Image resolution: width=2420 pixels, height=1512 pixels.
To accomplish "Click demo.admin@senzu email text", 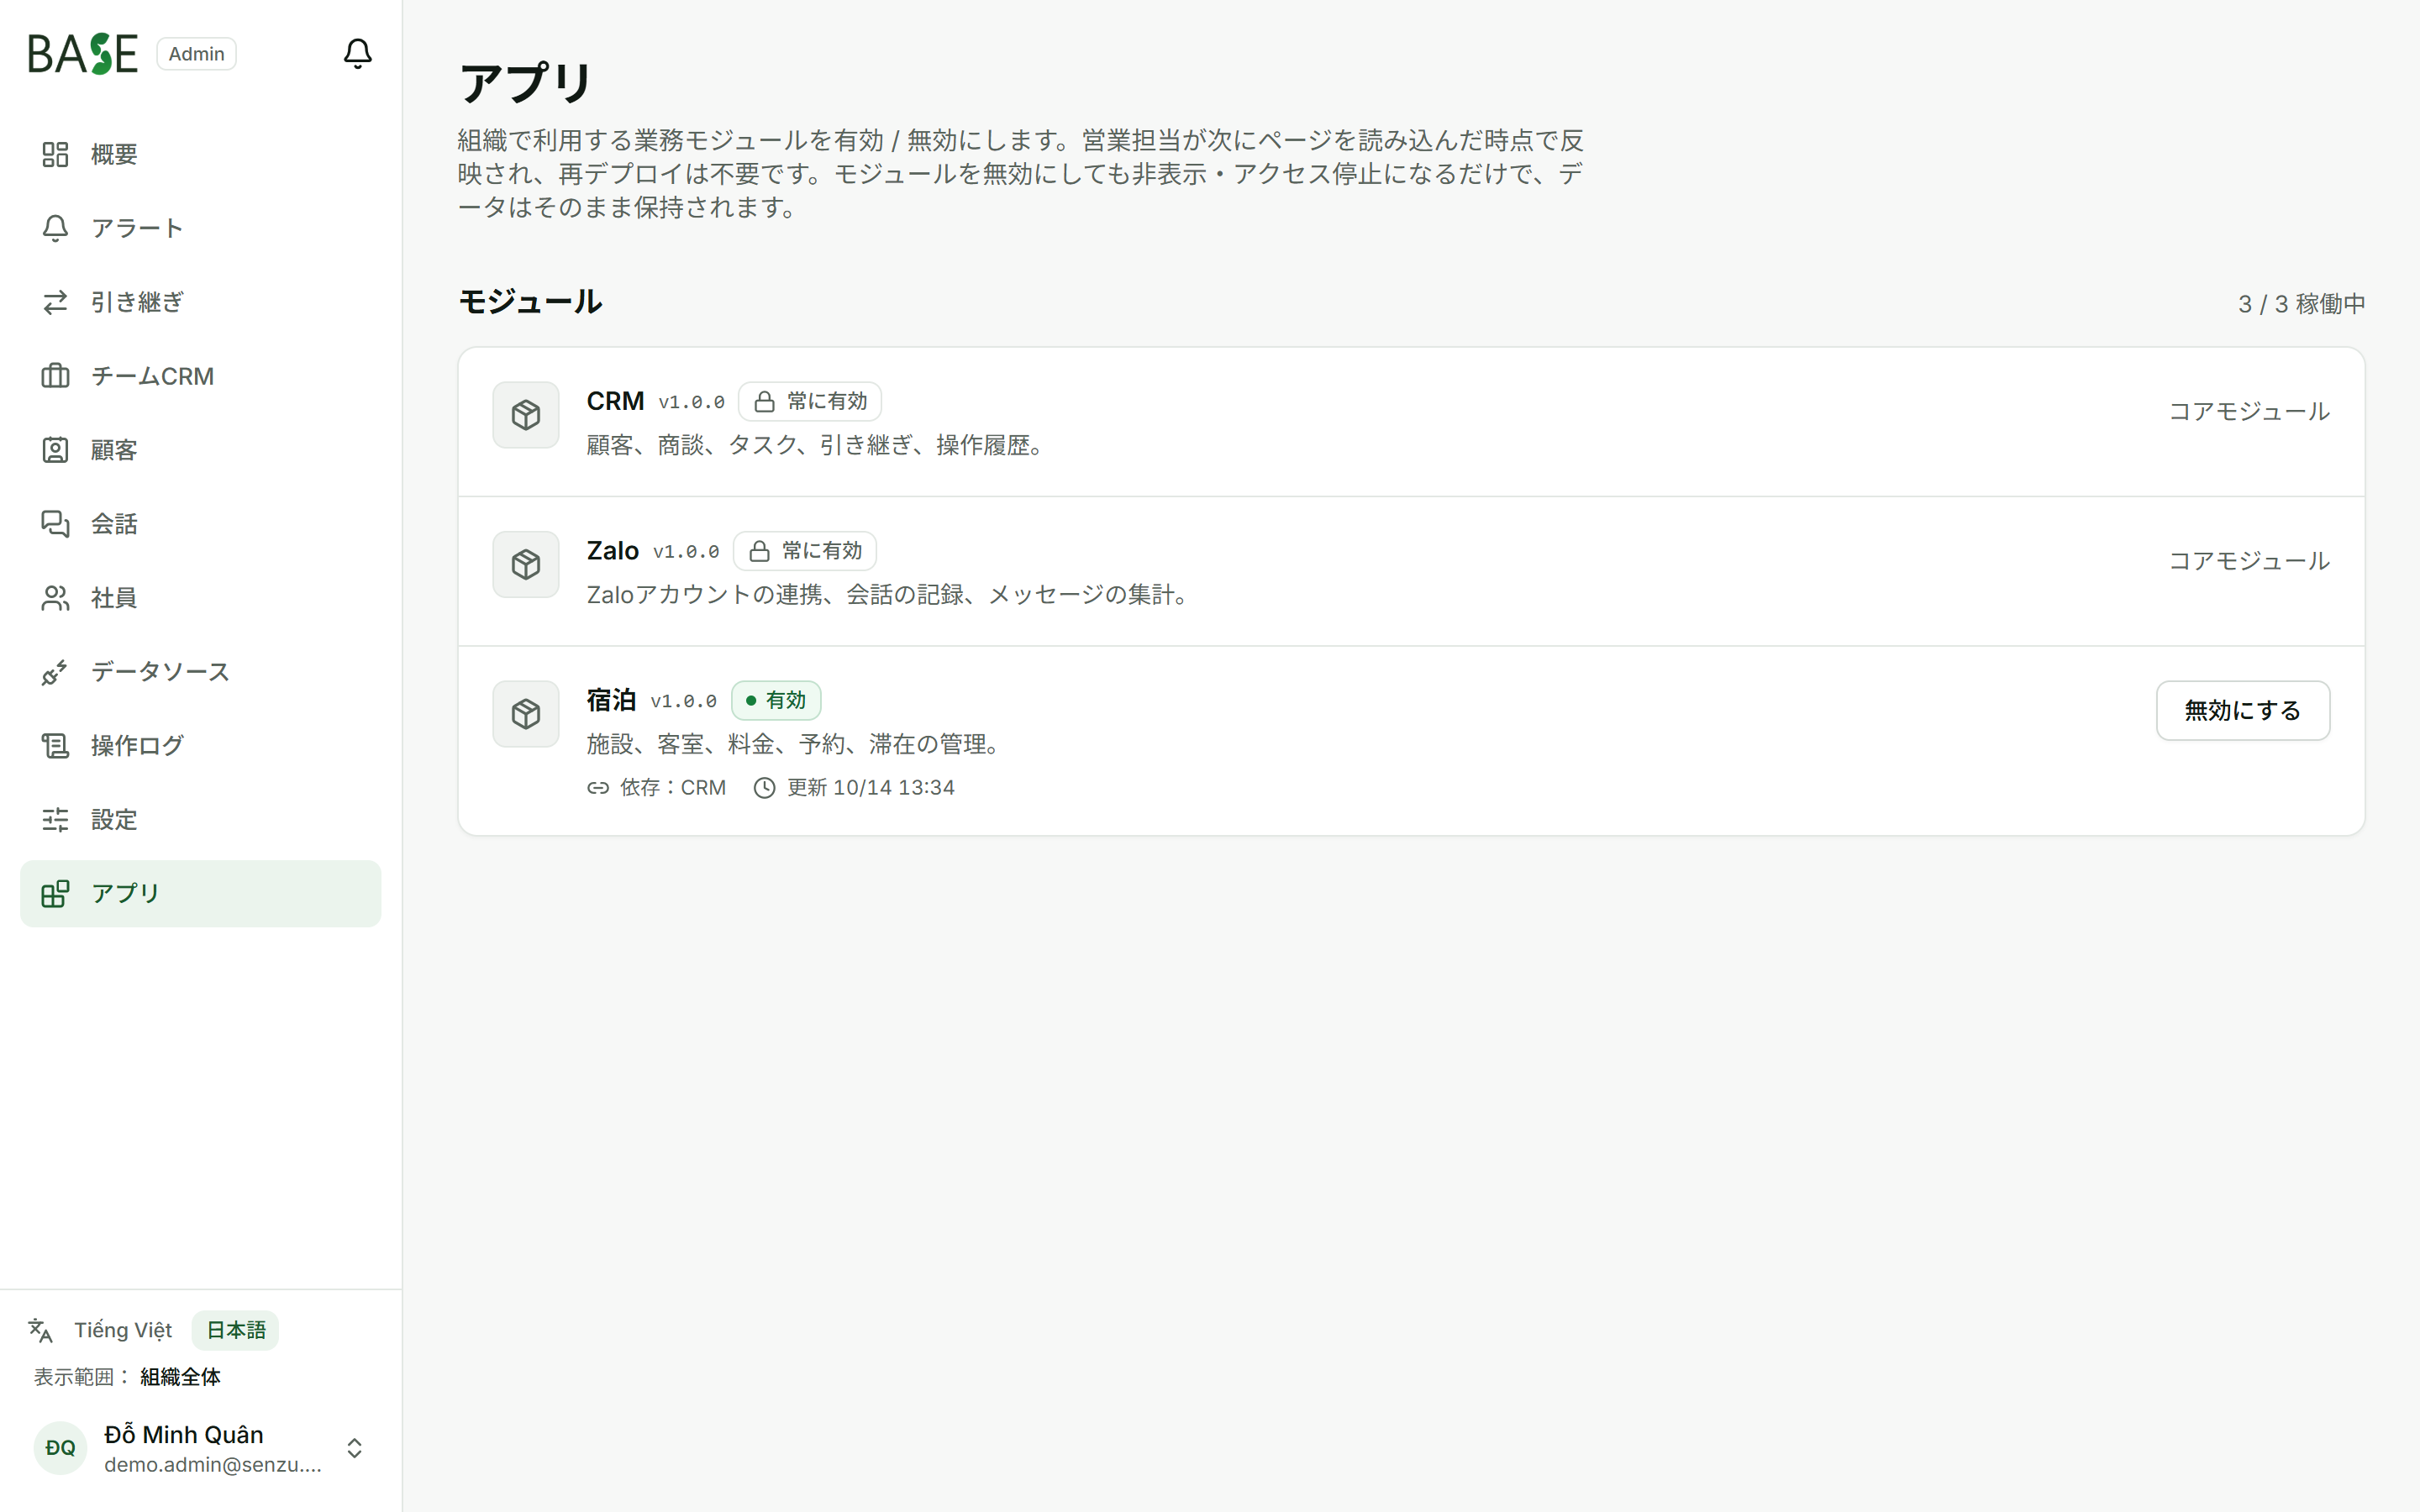I will pos(213,1465).
